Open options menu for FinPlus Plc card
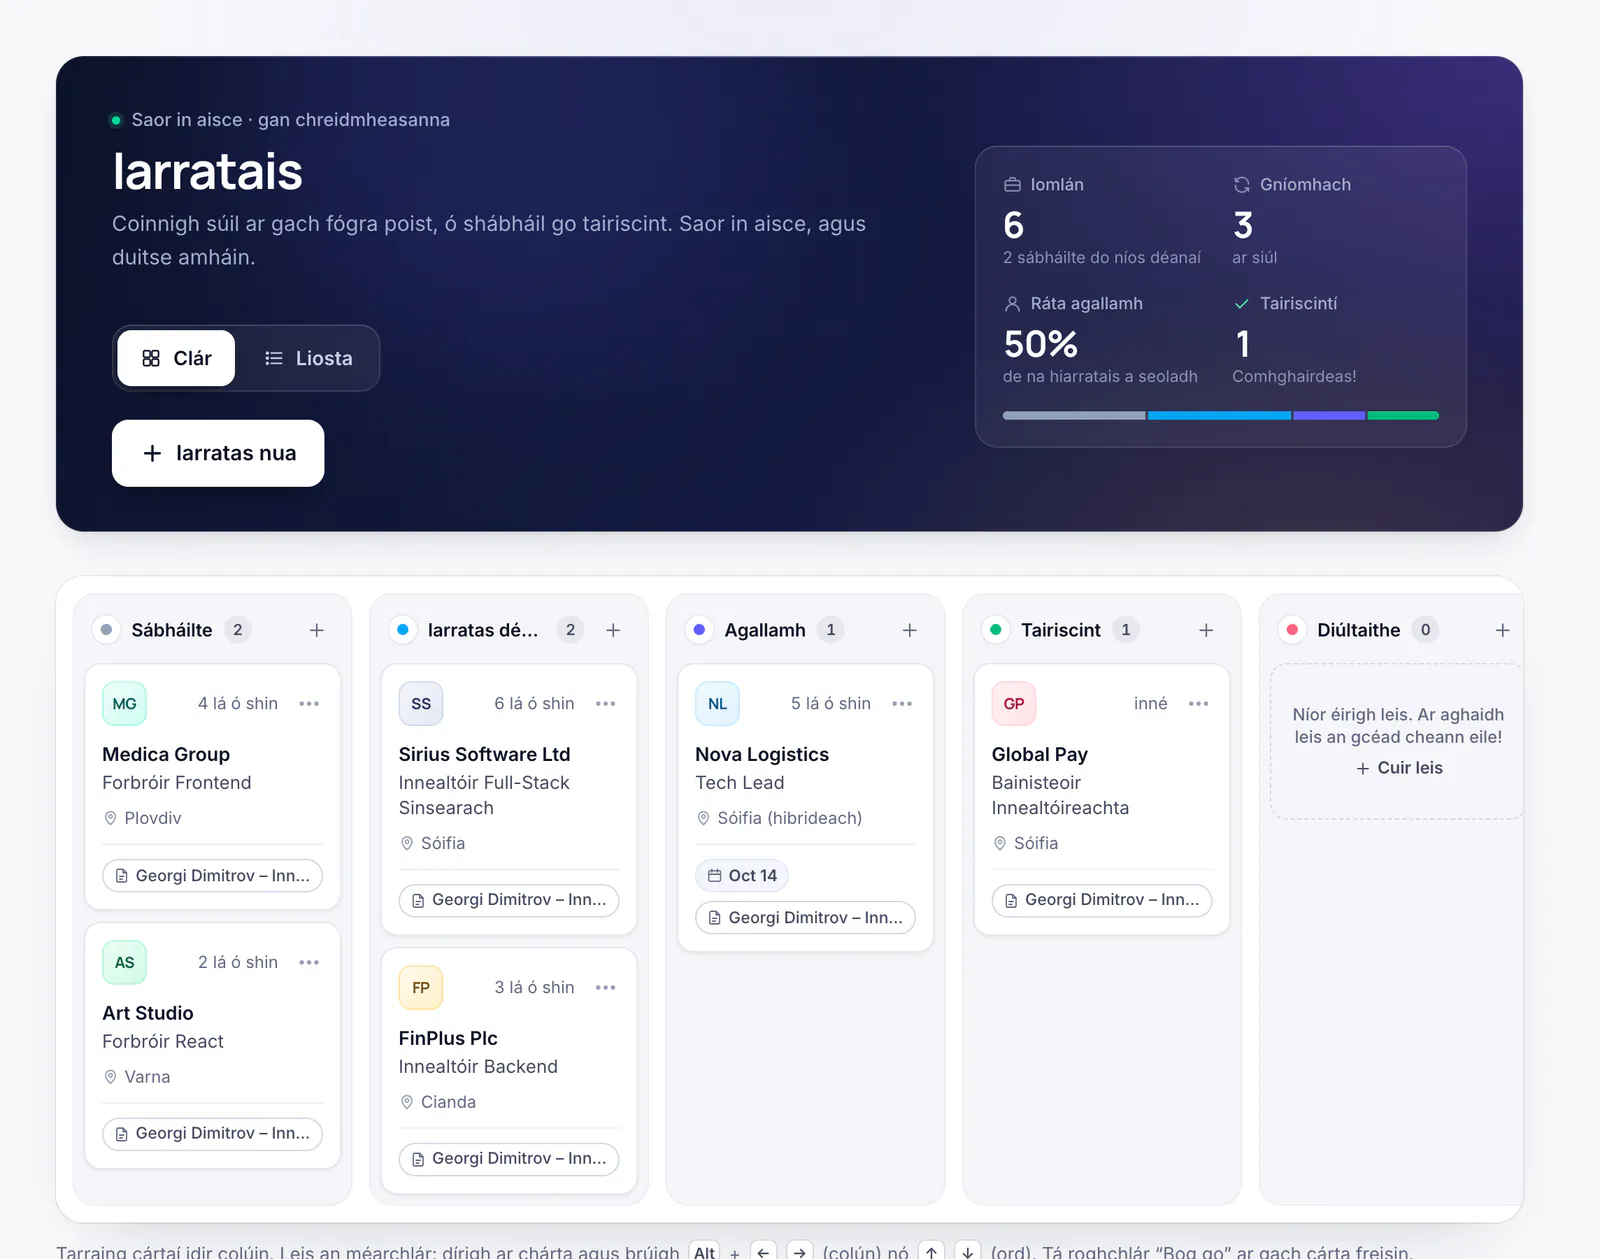This screenshot has width=1600, height=1259. point(606,988)
